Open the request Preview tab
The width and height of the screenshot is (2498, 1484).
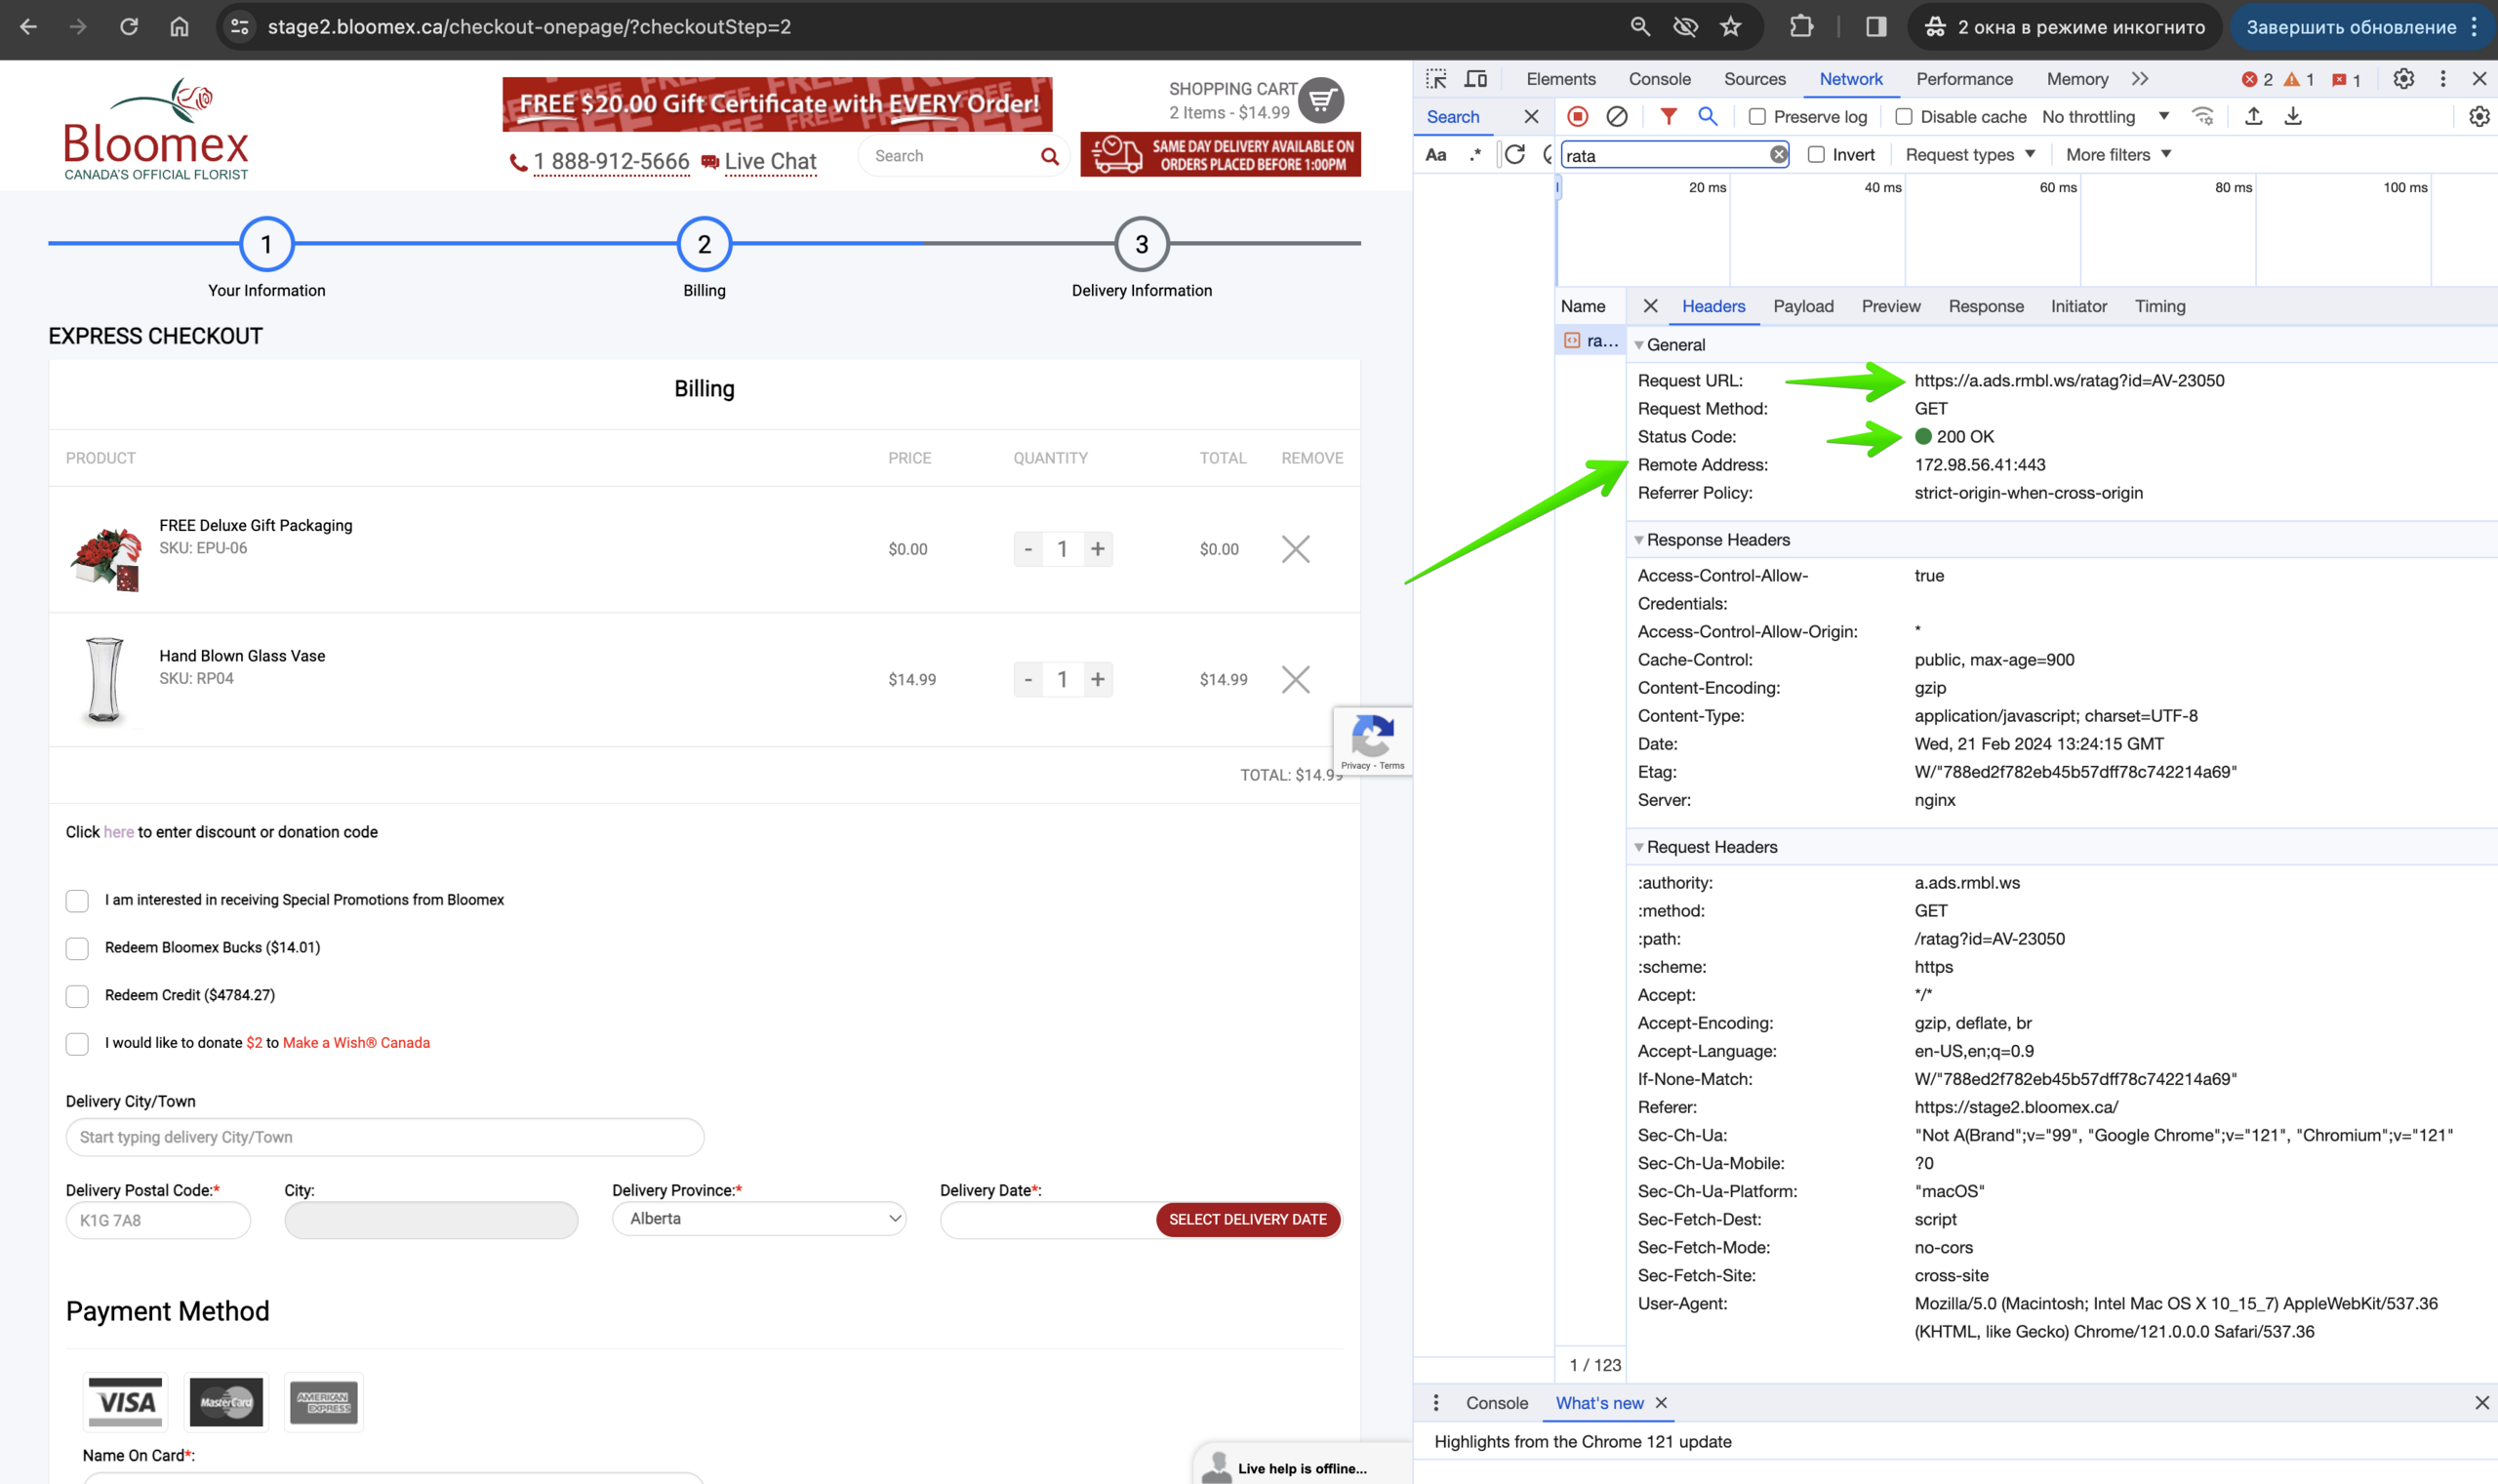tap(1891, 306)
